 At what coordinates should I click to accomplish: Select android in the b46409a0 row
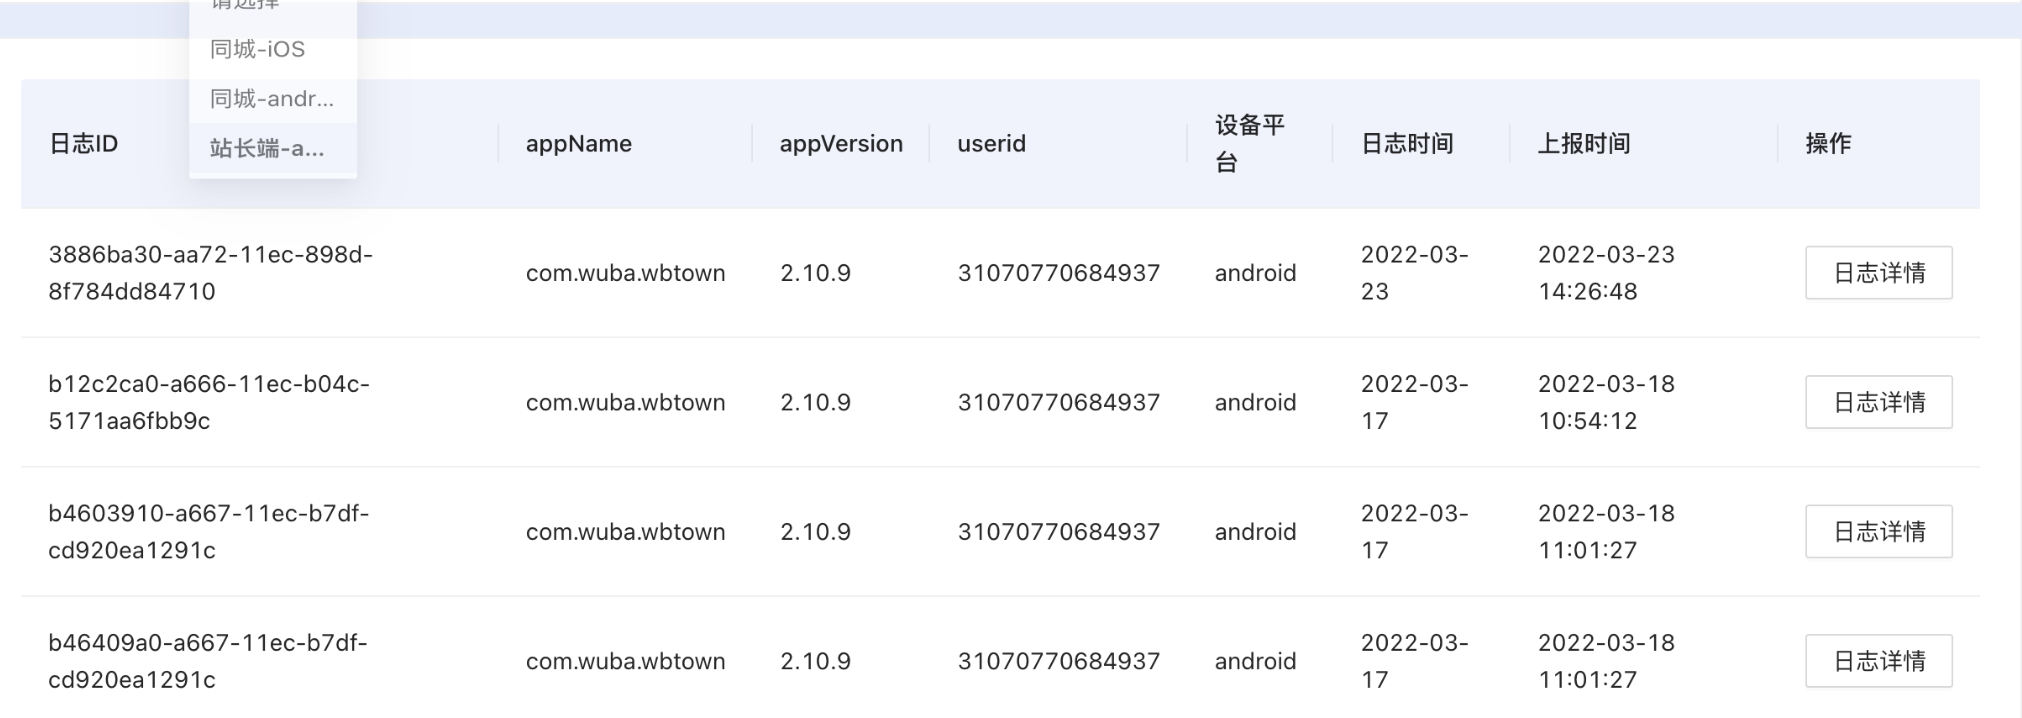pos(1255,661)
